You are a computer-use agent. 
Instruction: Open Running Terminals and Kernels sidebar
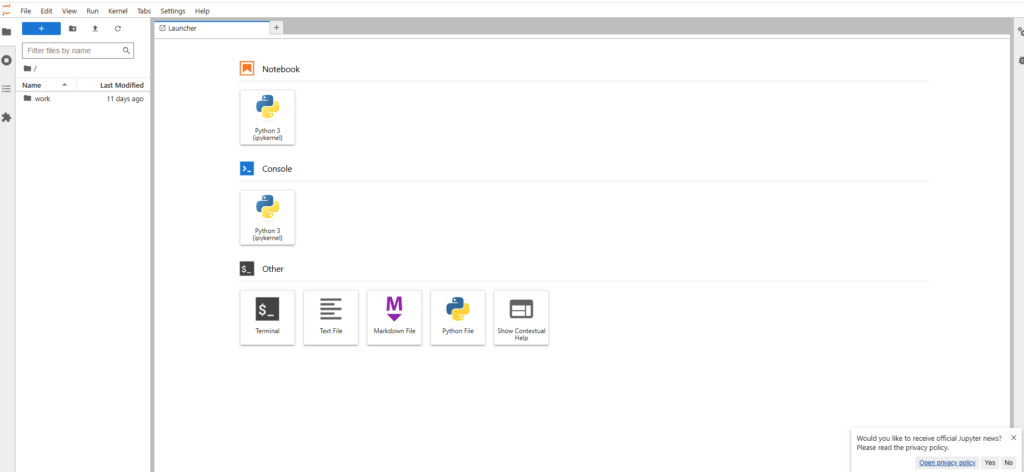tap(7, 60)
